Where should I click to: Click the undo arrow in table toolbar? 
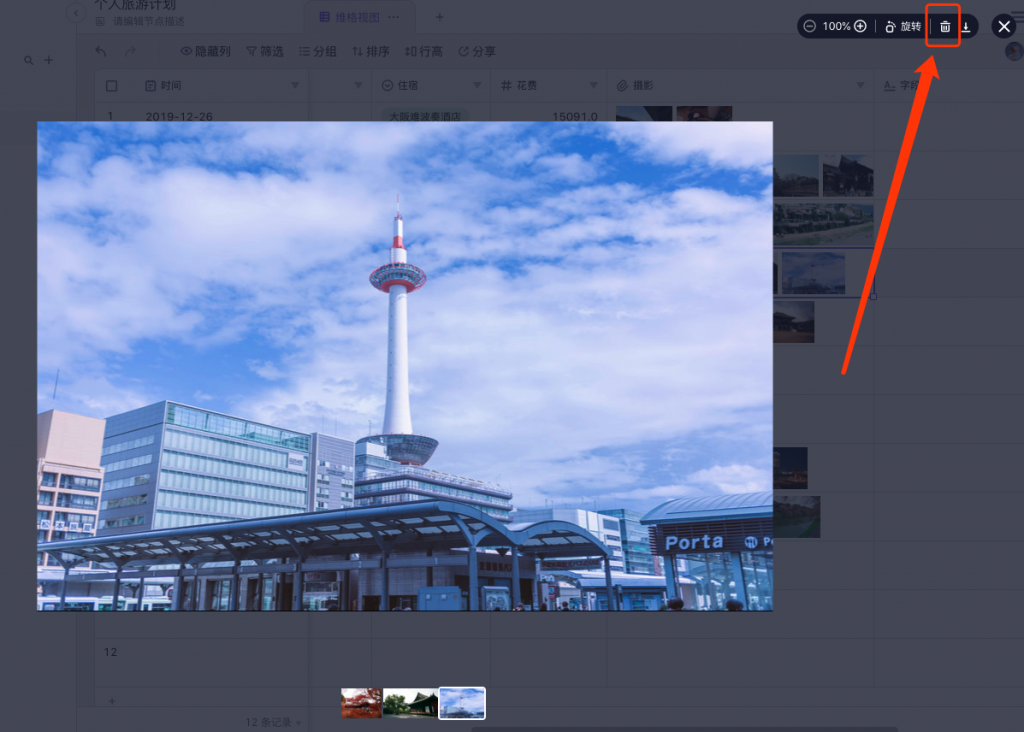(101, 51)
